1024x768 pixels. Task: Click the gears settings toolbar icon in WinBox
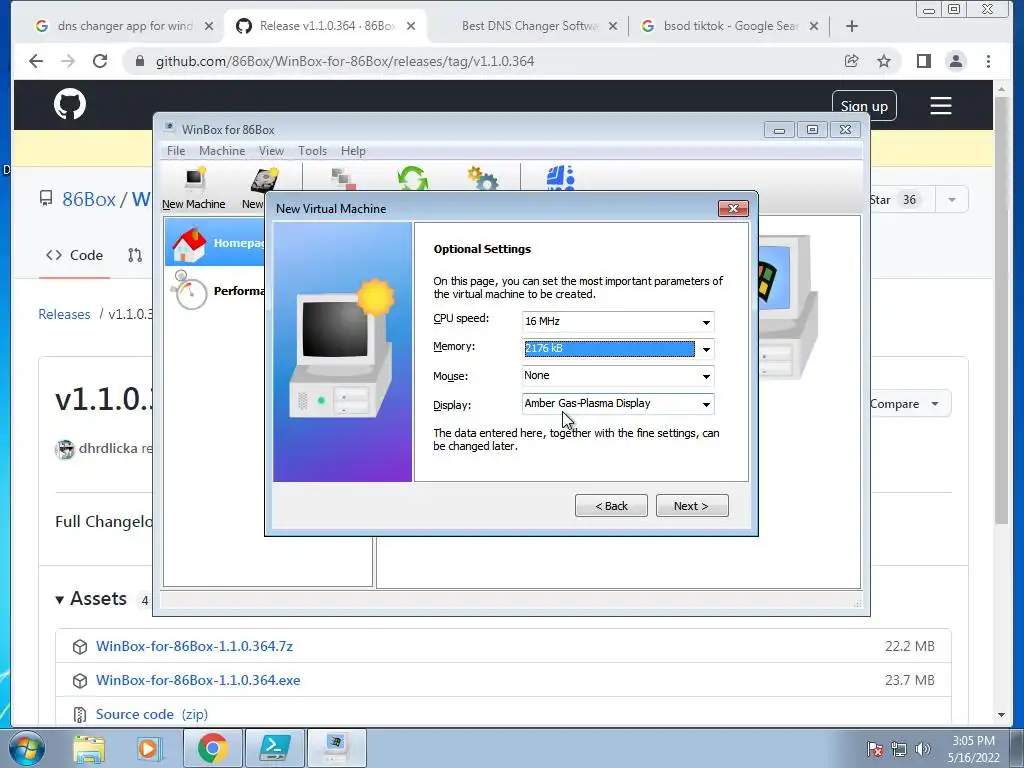[483, 178]
